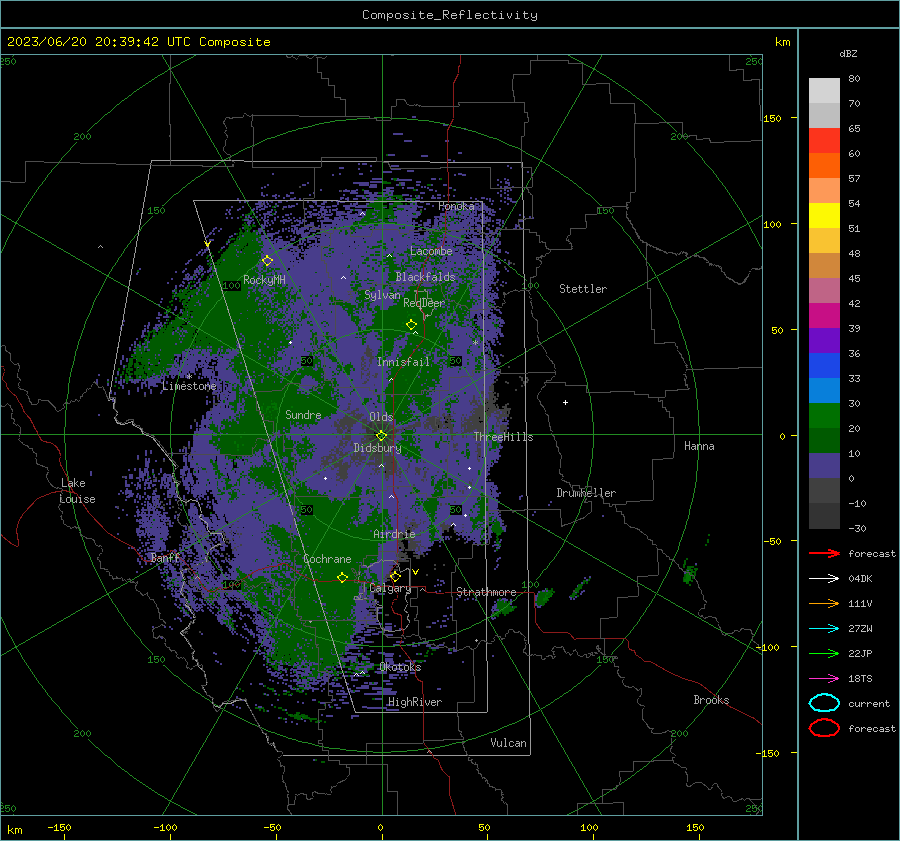Pick yellow 51-54 dBZ color swatch
900x841 pixels.
[824, 216]
